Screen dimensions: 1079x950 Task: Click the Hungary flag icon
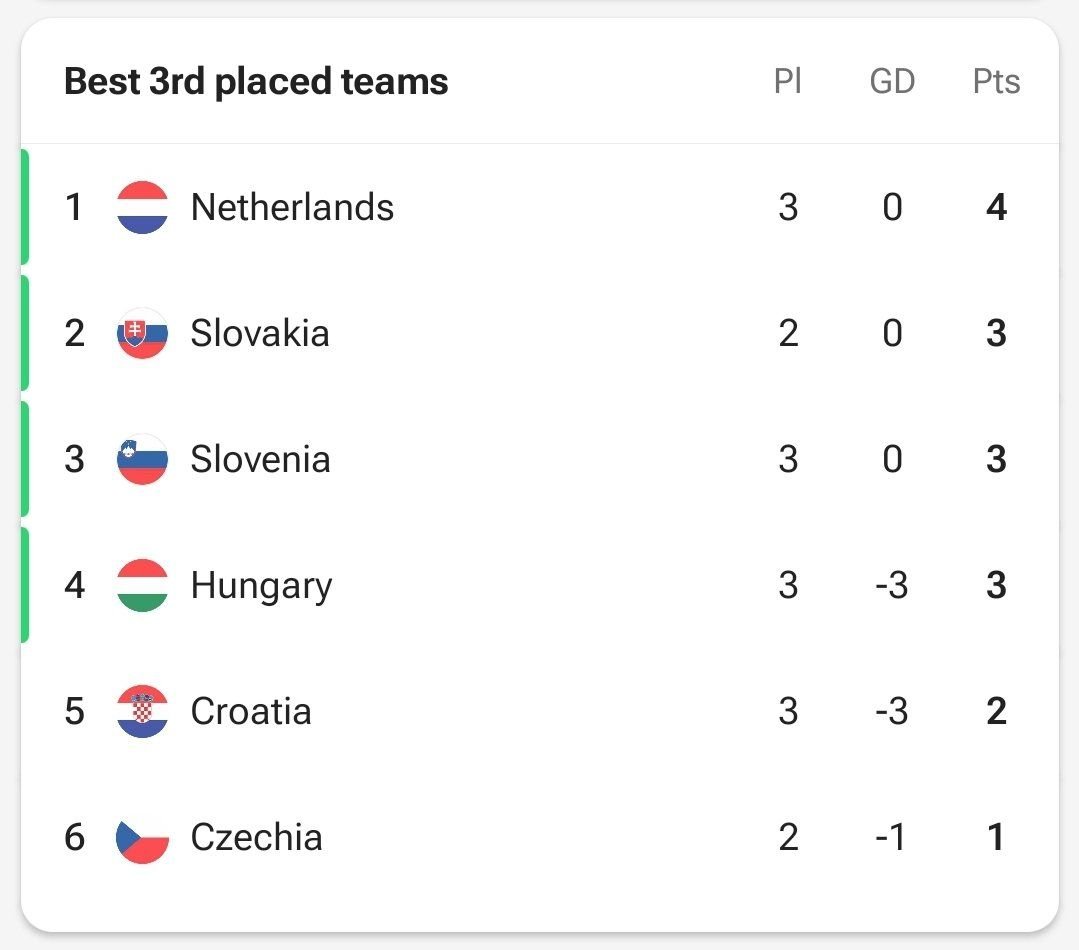point(142,585)
